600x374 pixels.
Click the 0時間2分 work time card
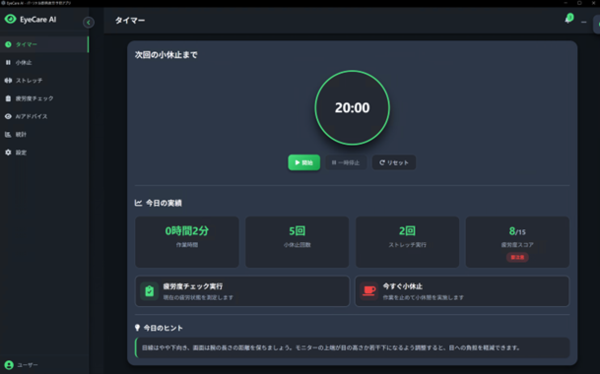point(187,242)
